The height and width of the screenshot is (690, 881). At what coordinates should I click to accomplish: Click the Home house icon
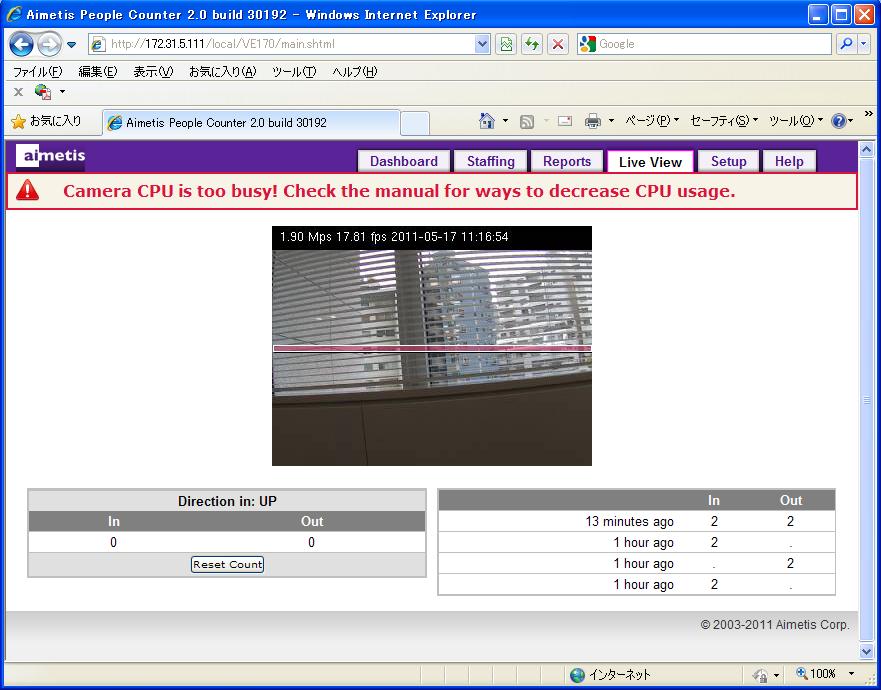(x=487, y=120)
